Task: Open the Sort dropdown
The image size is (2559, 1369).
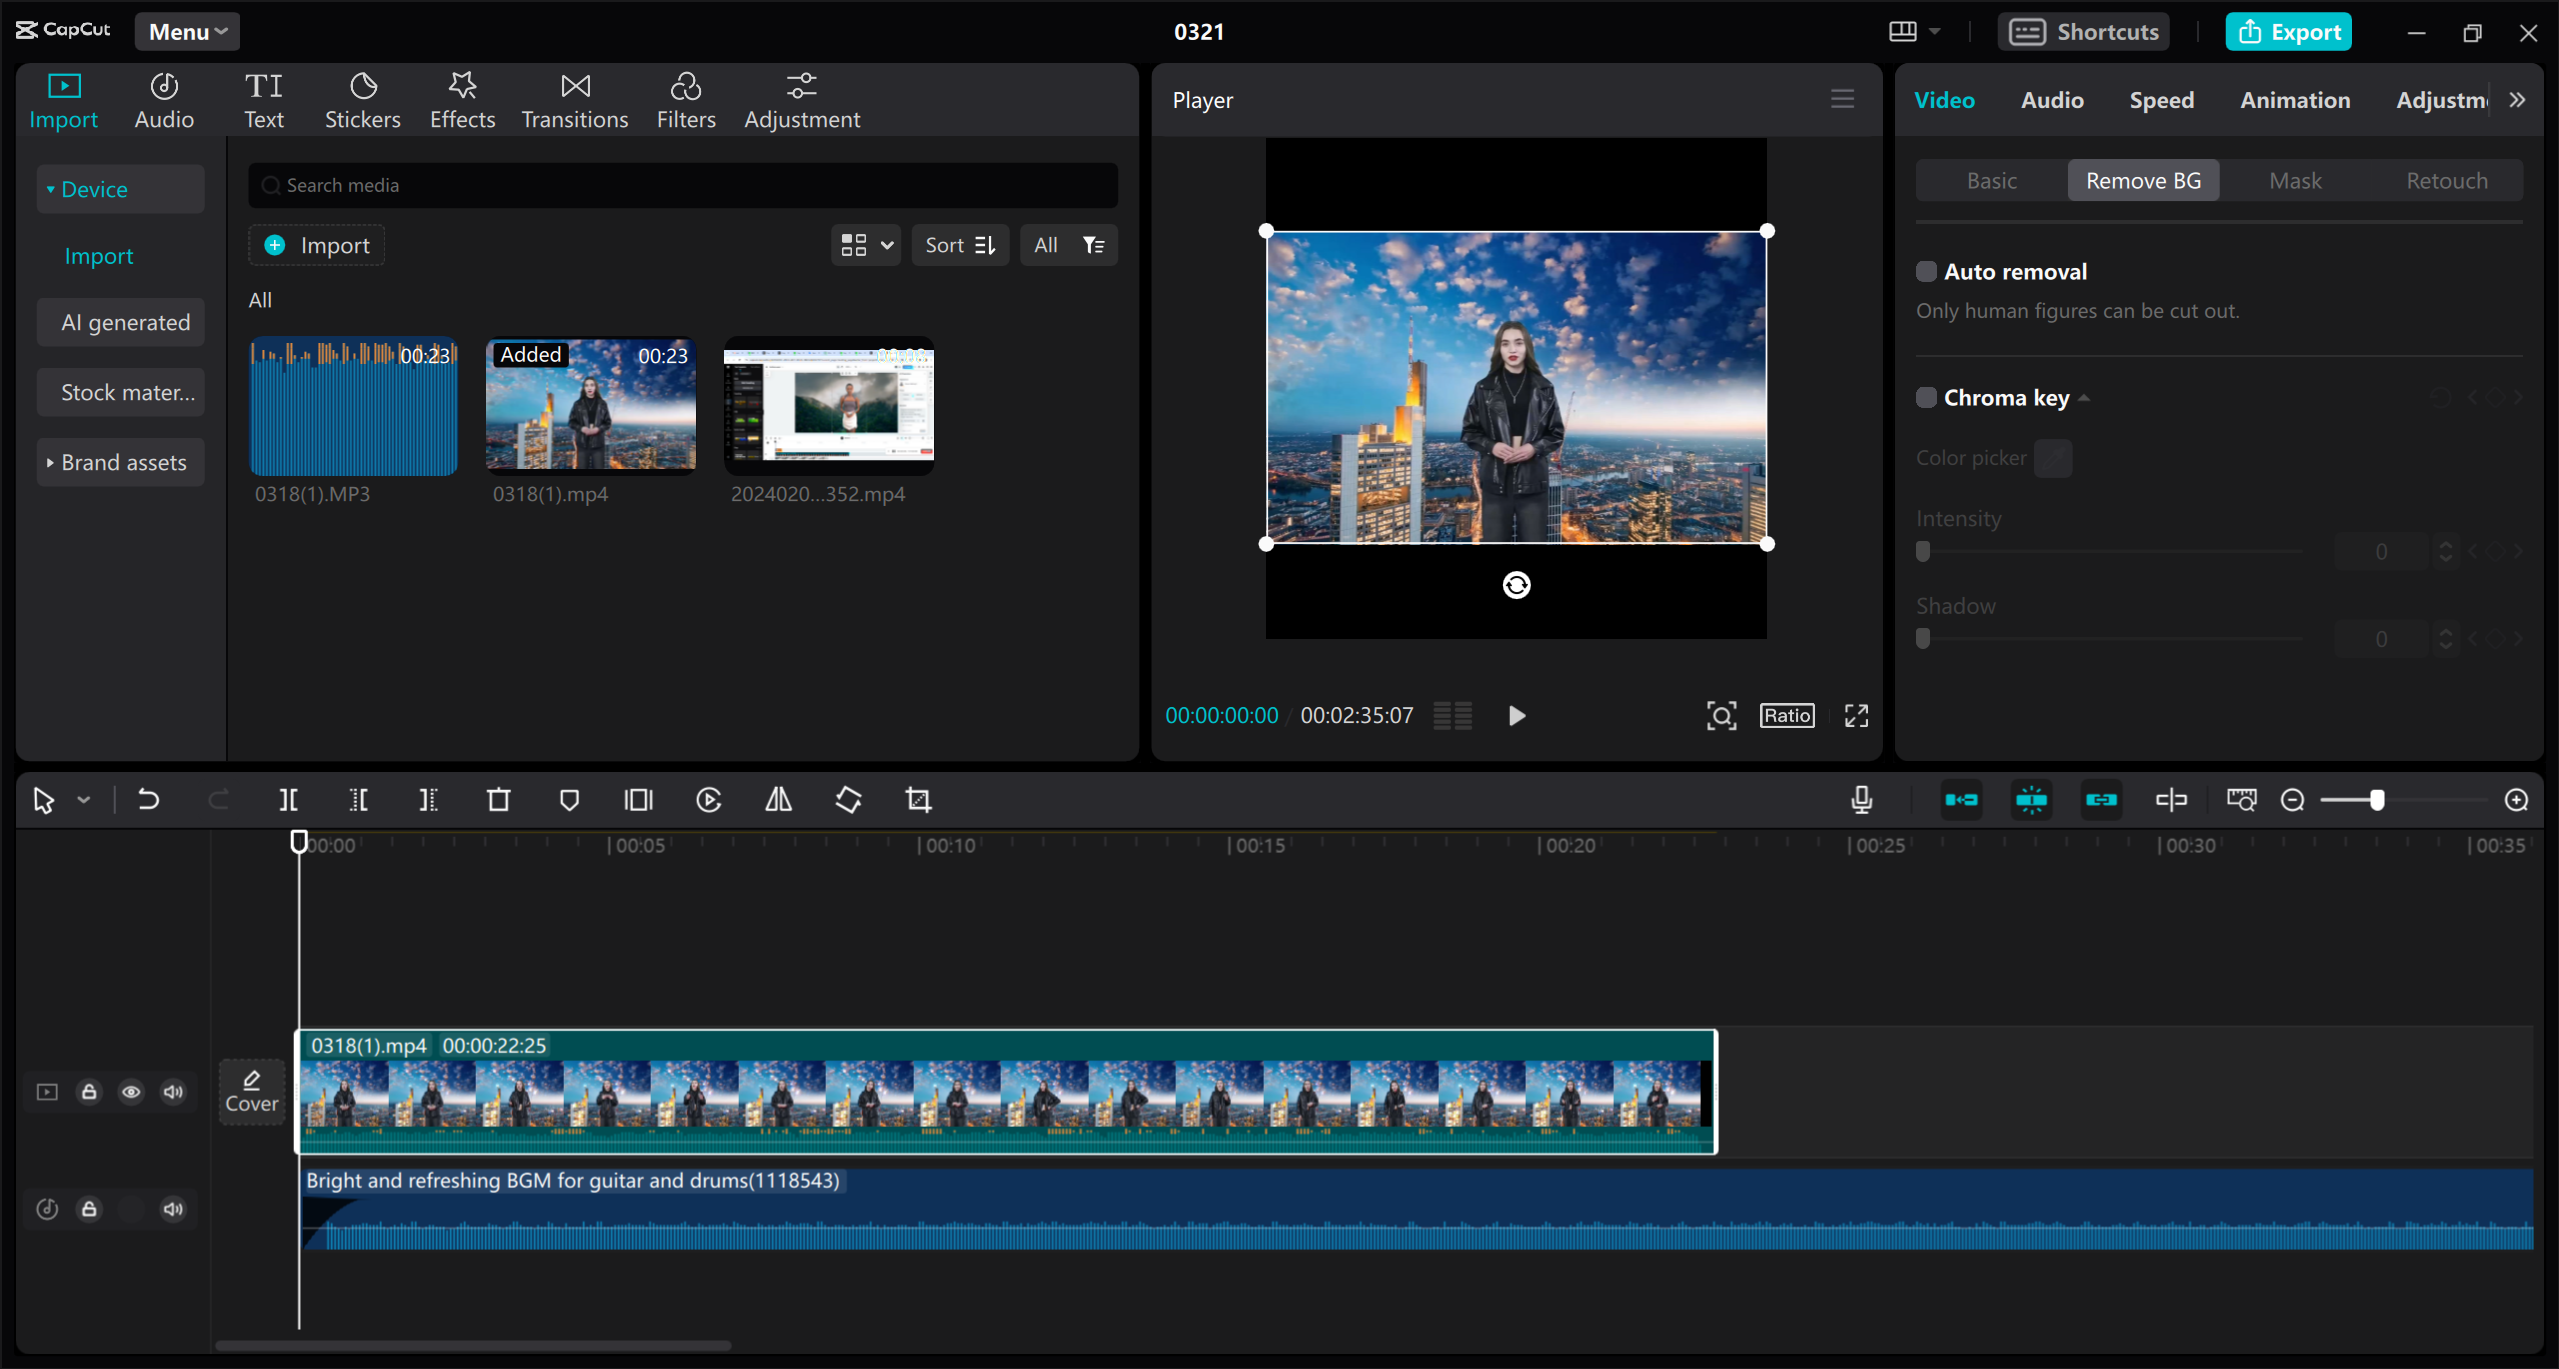Action: point(959,245)
